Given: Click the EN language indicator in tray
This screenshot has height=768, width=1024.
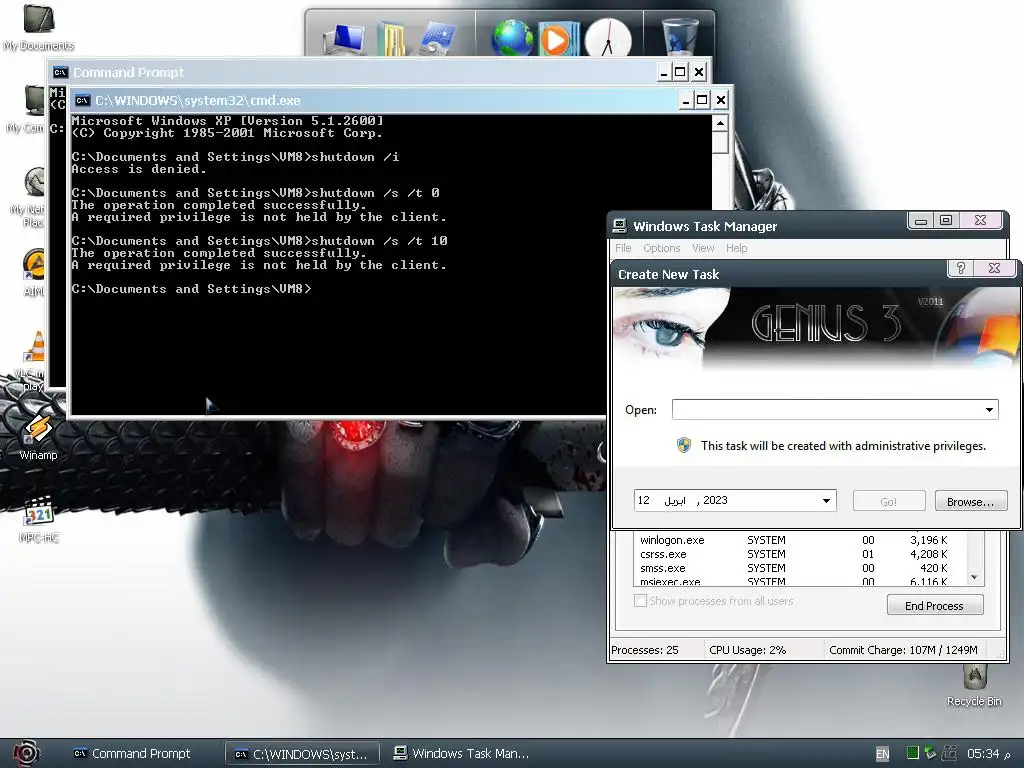Looking at the screenshot, I should tap(882, 754).
